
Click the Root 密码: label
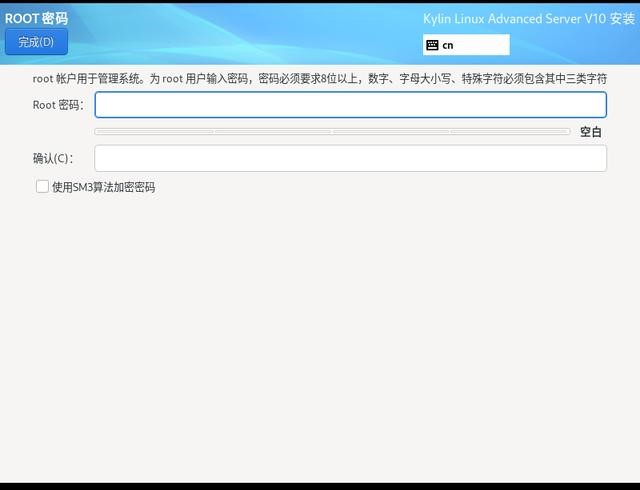coord(58,105)
